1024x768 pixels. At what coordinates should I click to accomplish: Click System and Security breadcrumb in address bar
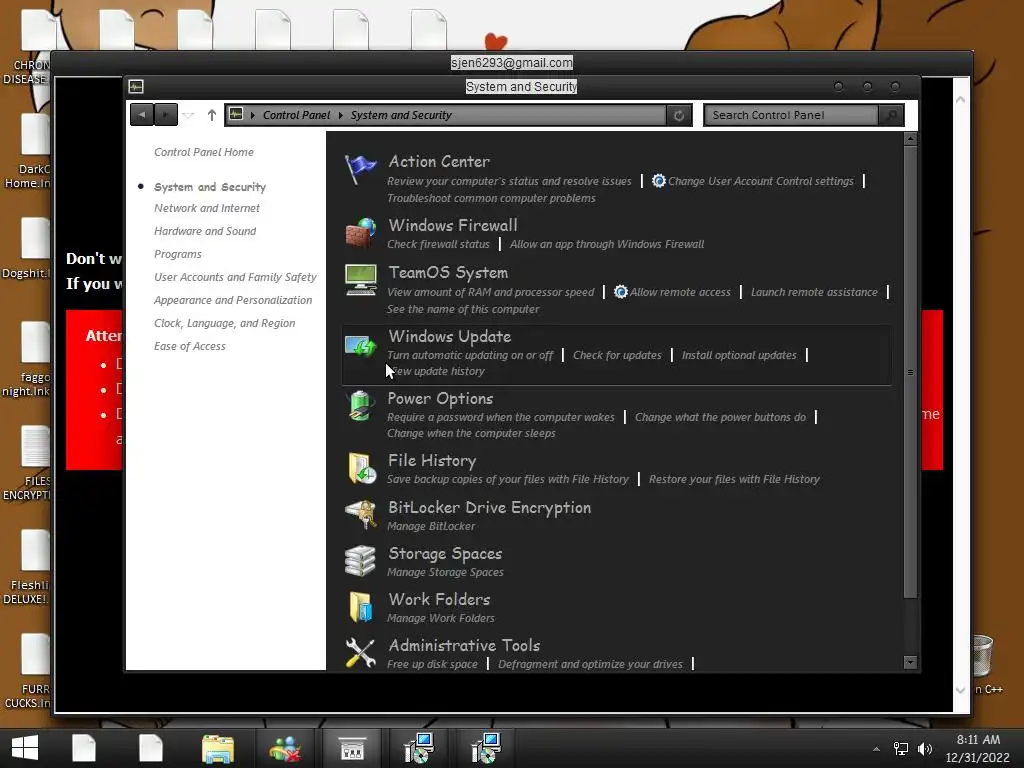pyautogui.click(x=401, y=116)
